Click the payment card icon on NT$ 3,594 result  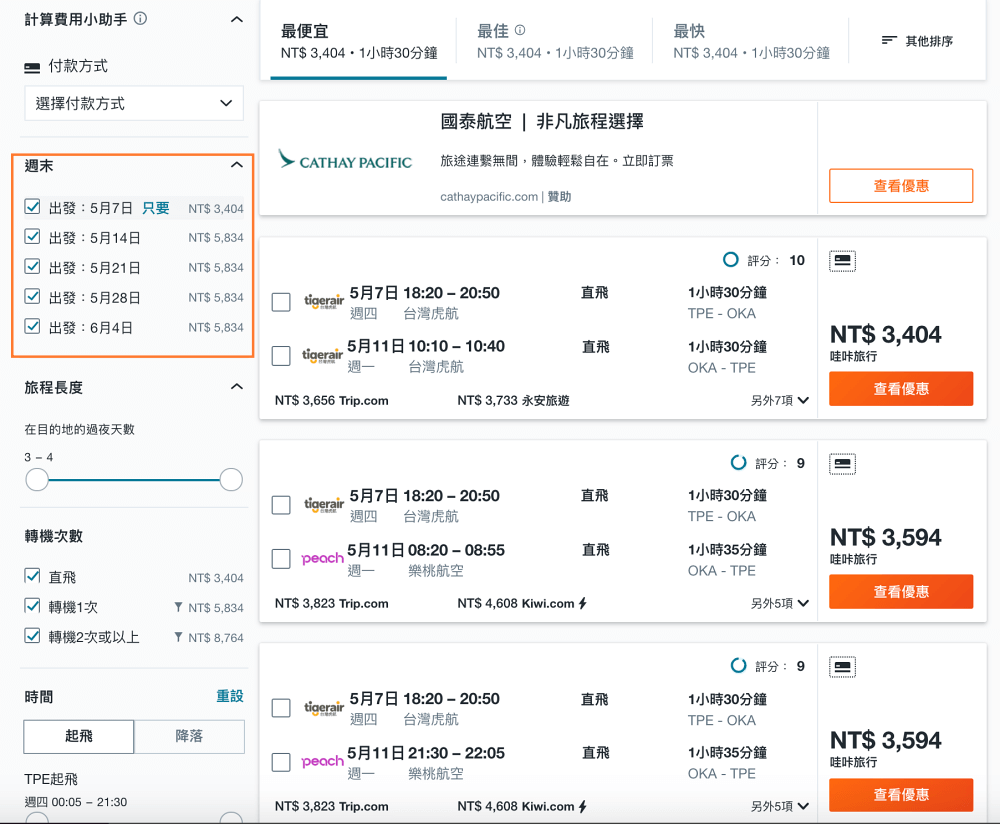pyautogui.click(x=842, y=464)
